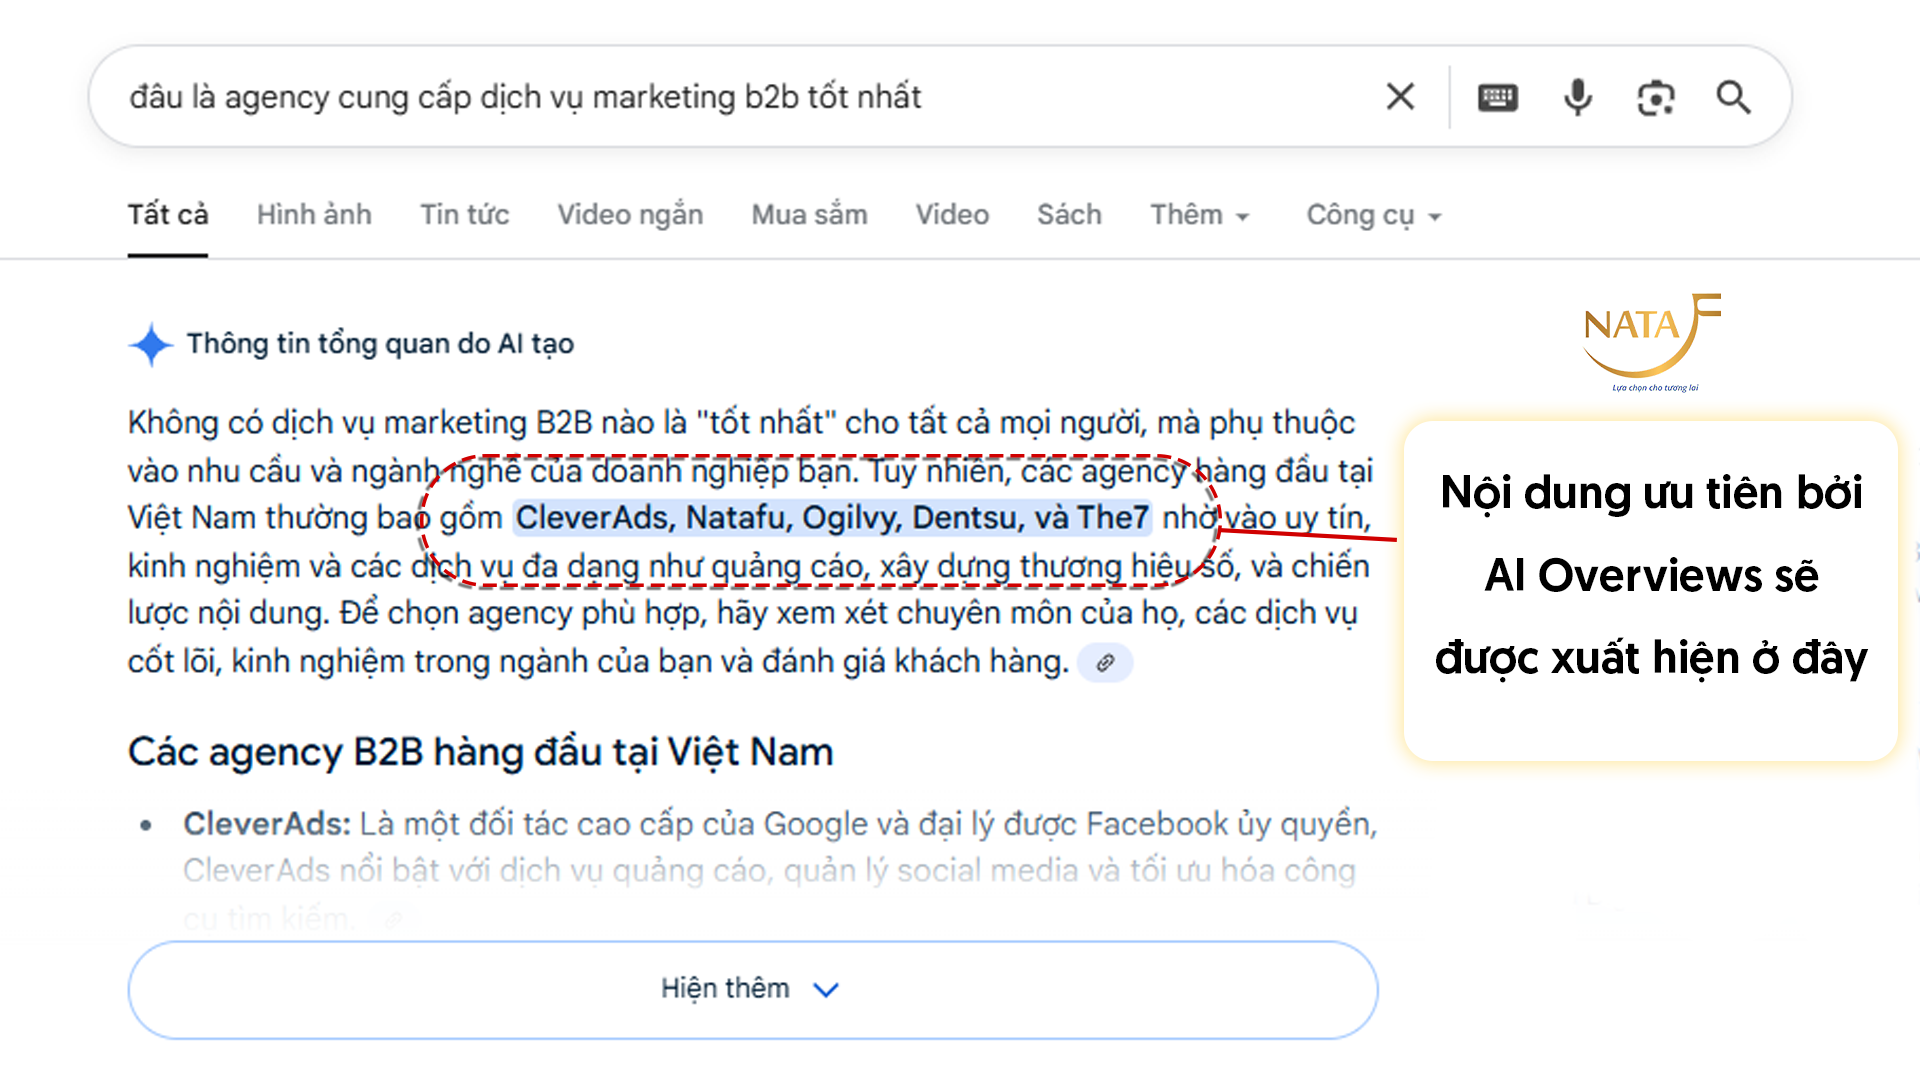This screenshot has height=1080, width=1920.
Task: Click the AI overview sparkle icon
Action: [151, 344]
